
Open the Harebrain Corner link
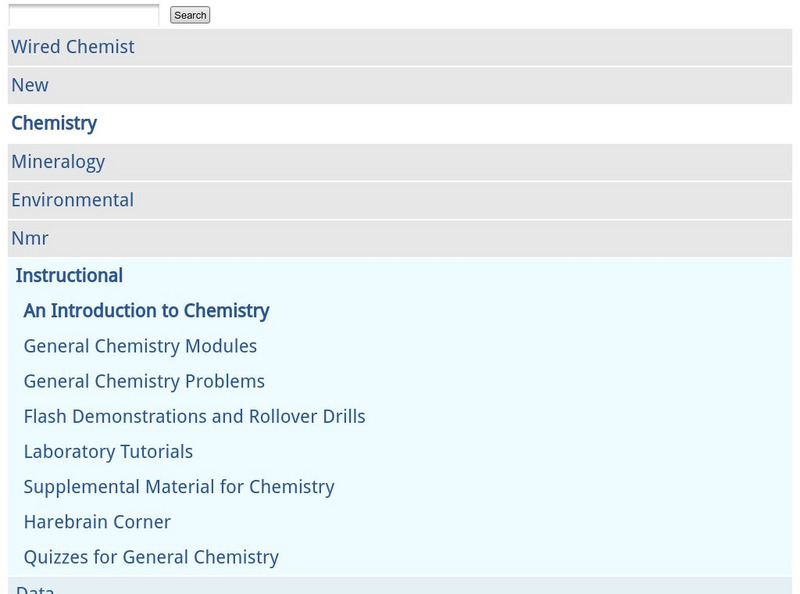pos(97,522)
